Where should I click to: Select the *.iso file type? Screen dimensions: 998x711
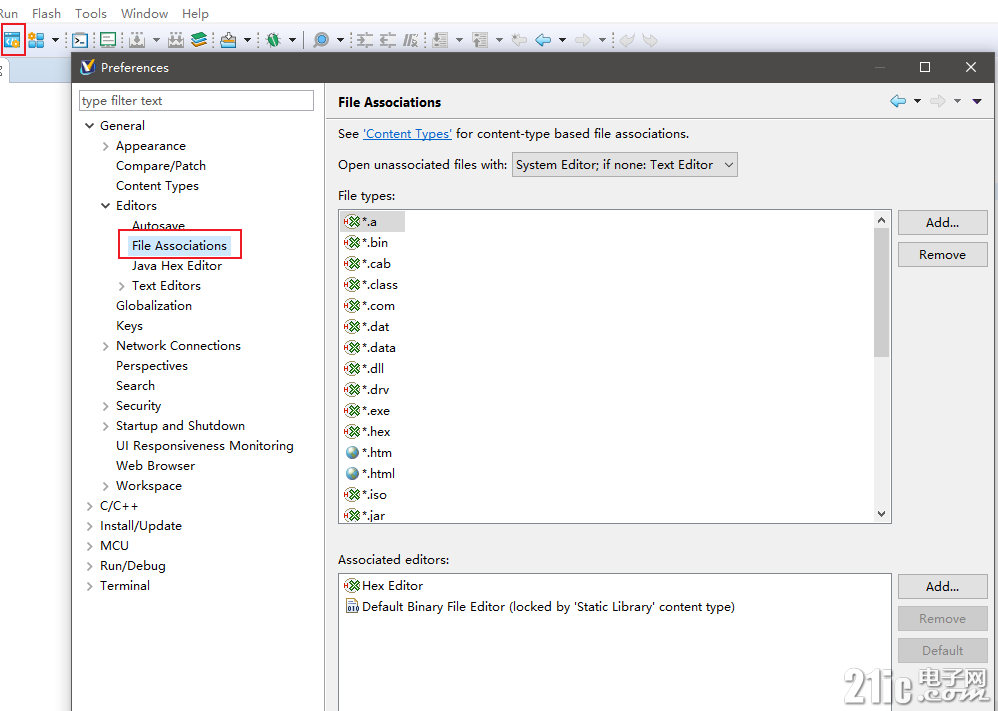click(x=365, y=495)
